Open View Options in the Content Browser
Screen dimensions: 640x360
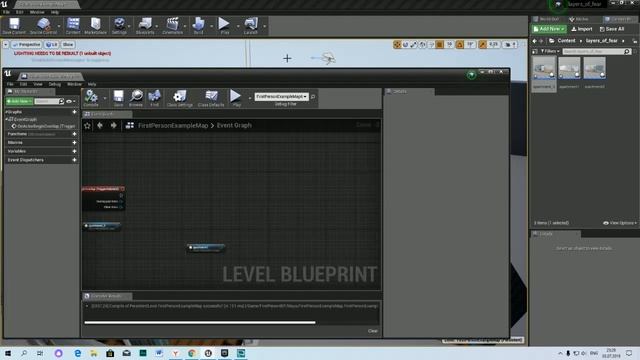pyautogui.click(x=620, y=223)
